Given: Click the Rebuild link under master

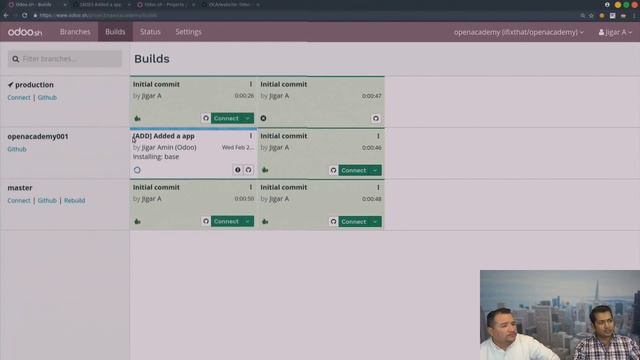Looking at the screenshot, I should tap(75, 200).
